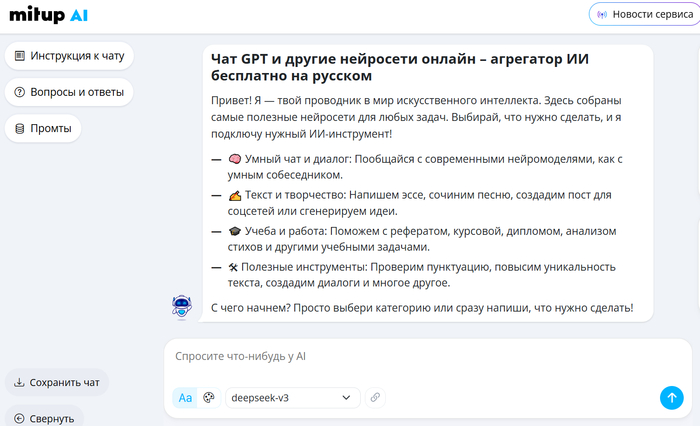Toggle the 'Aa' text mode button
The width and height of the screenshot is (700, 426).
pos(185,397)
